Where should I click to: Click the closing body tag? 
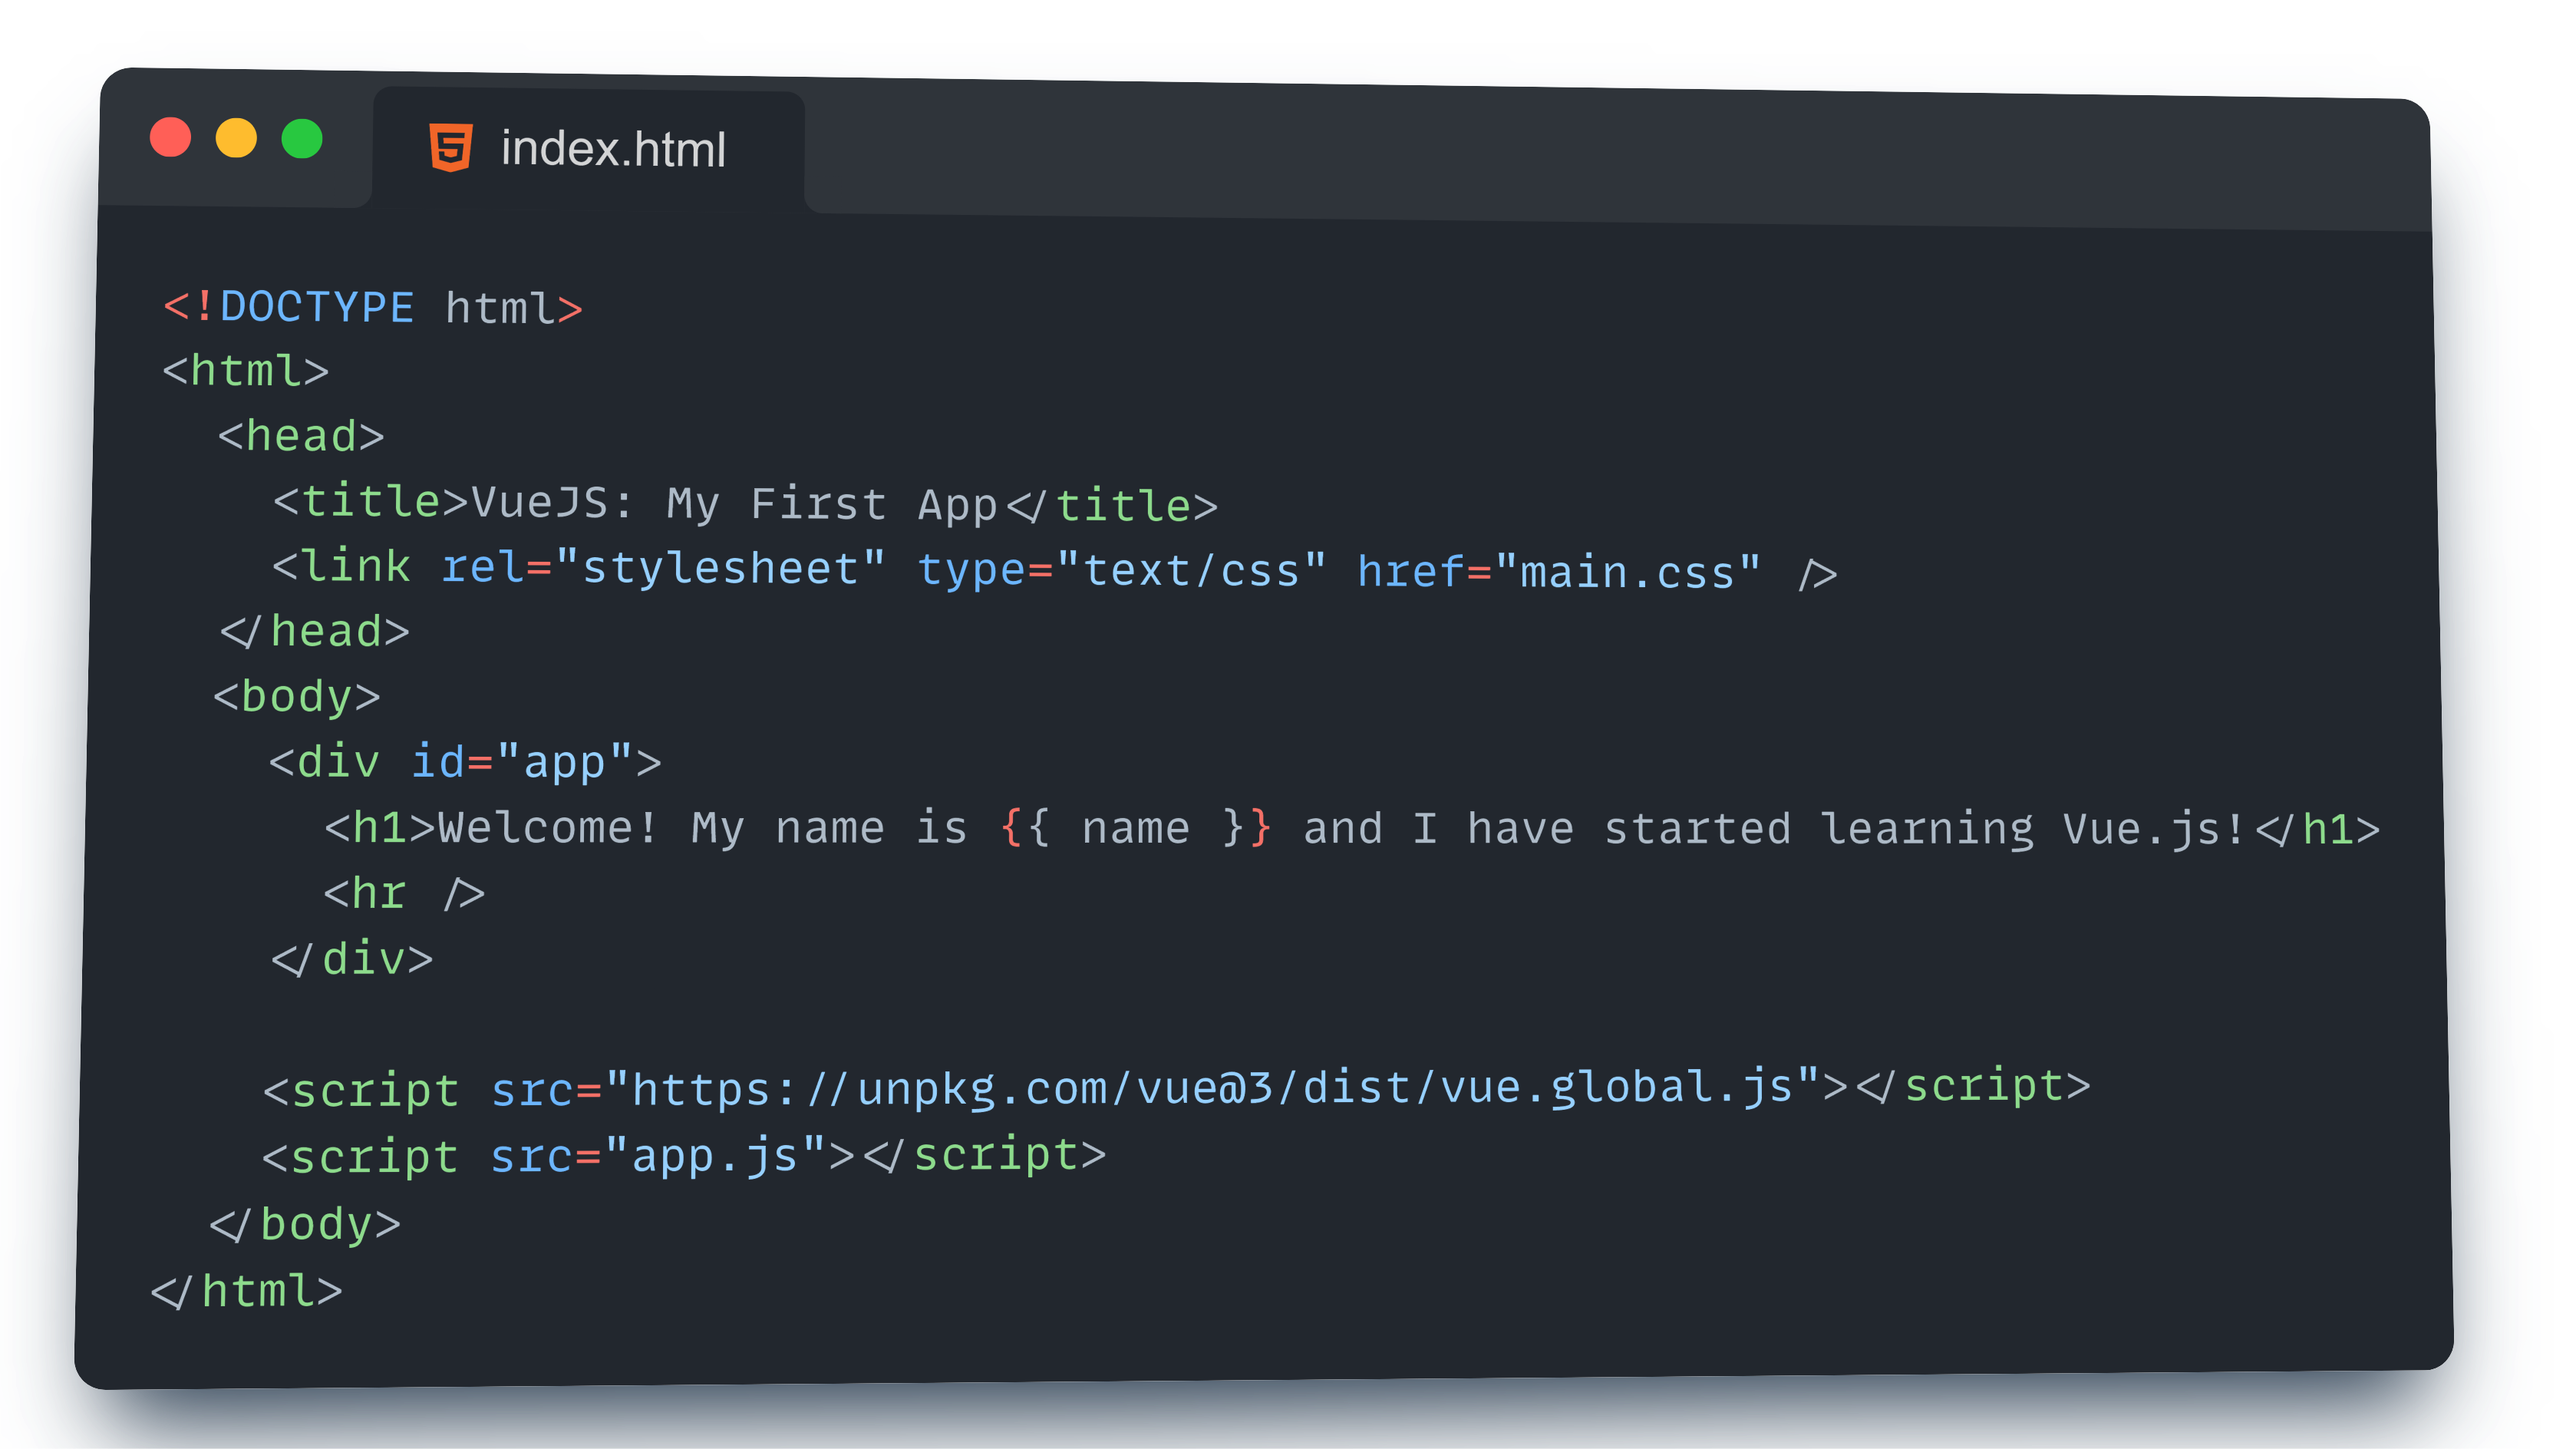tap(305, 1224)
